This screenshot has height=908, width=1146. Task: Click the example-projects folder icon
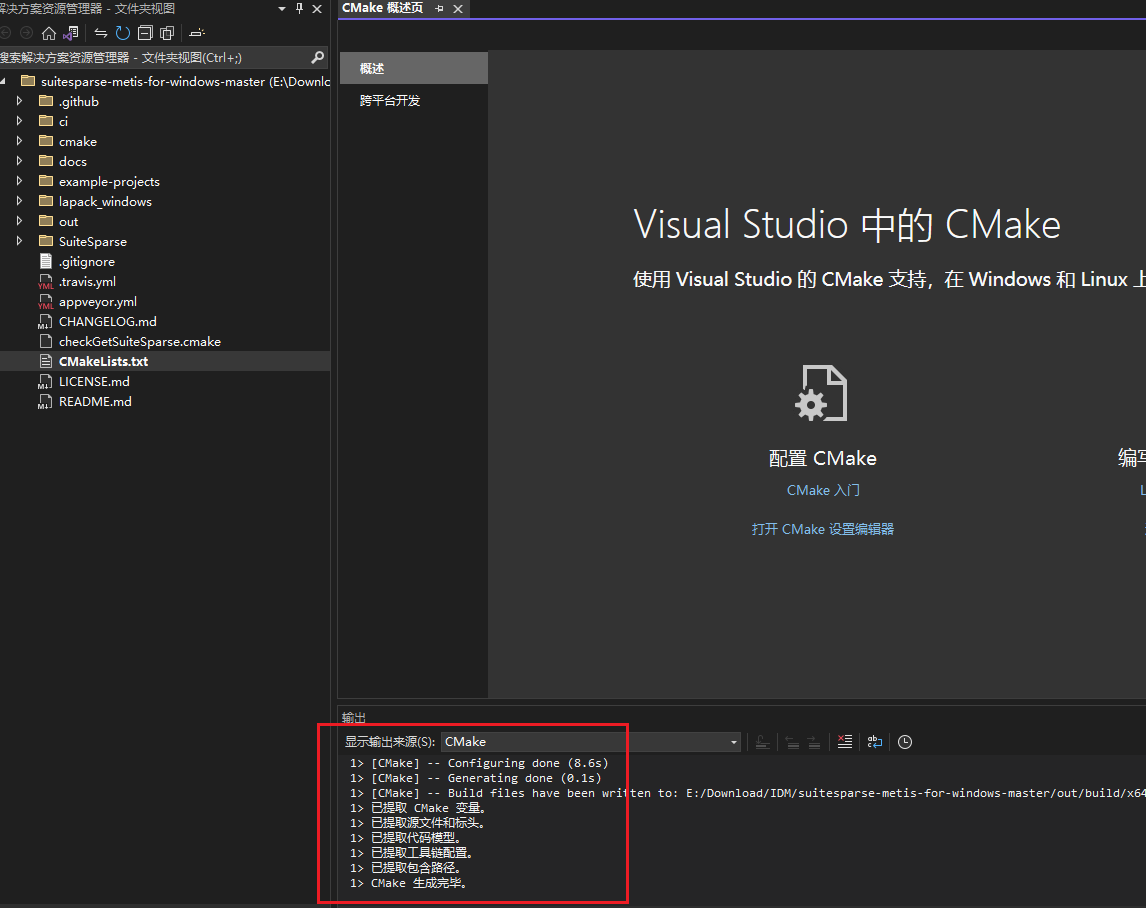pyautogui.click(x=46, y=181)
